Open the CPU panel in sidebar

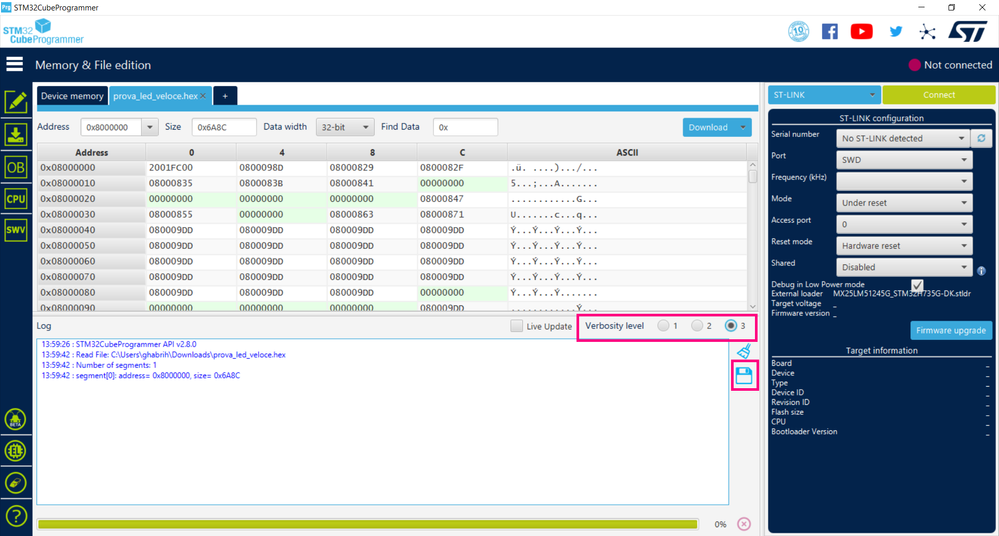coord(15,199)
